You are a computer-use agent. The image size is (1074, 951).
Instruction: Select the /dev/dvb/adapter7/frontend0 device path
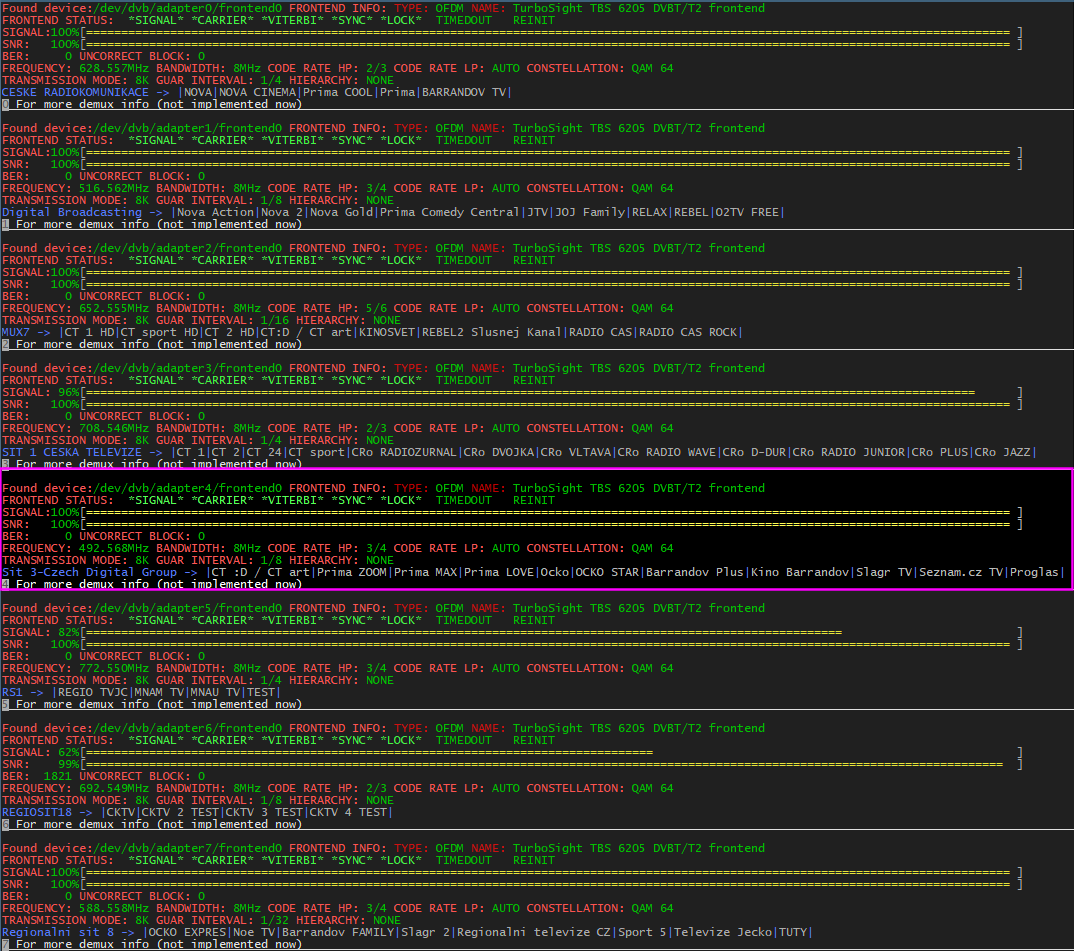click(x=186, y=848)
